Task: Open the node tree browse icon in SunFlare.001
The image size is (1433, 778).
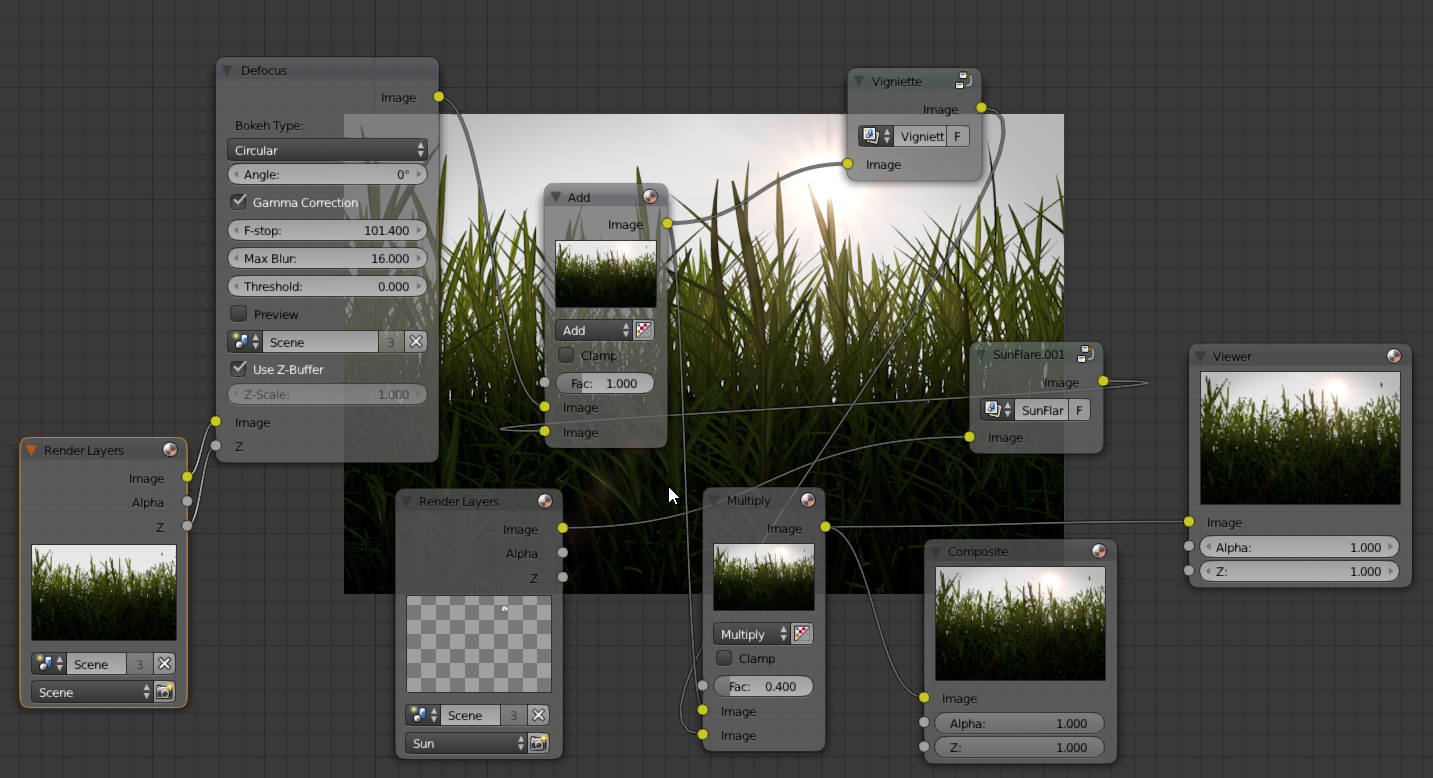Action: tap(998, 410)
